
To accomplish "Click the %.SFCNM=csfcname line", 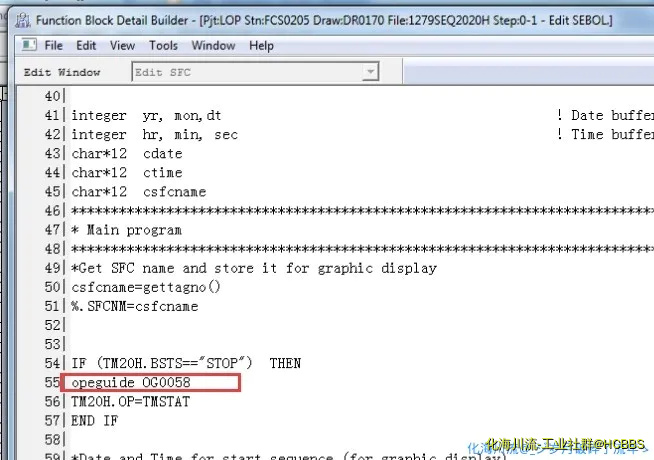I will pos(135,307).
